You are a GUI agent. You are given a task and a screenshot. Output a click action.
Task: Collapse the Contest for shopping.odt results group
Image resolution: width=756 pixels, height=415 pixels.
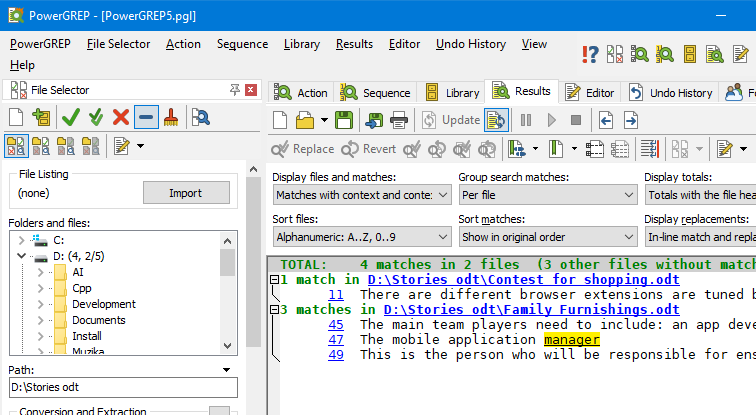[x=274, y=280]
